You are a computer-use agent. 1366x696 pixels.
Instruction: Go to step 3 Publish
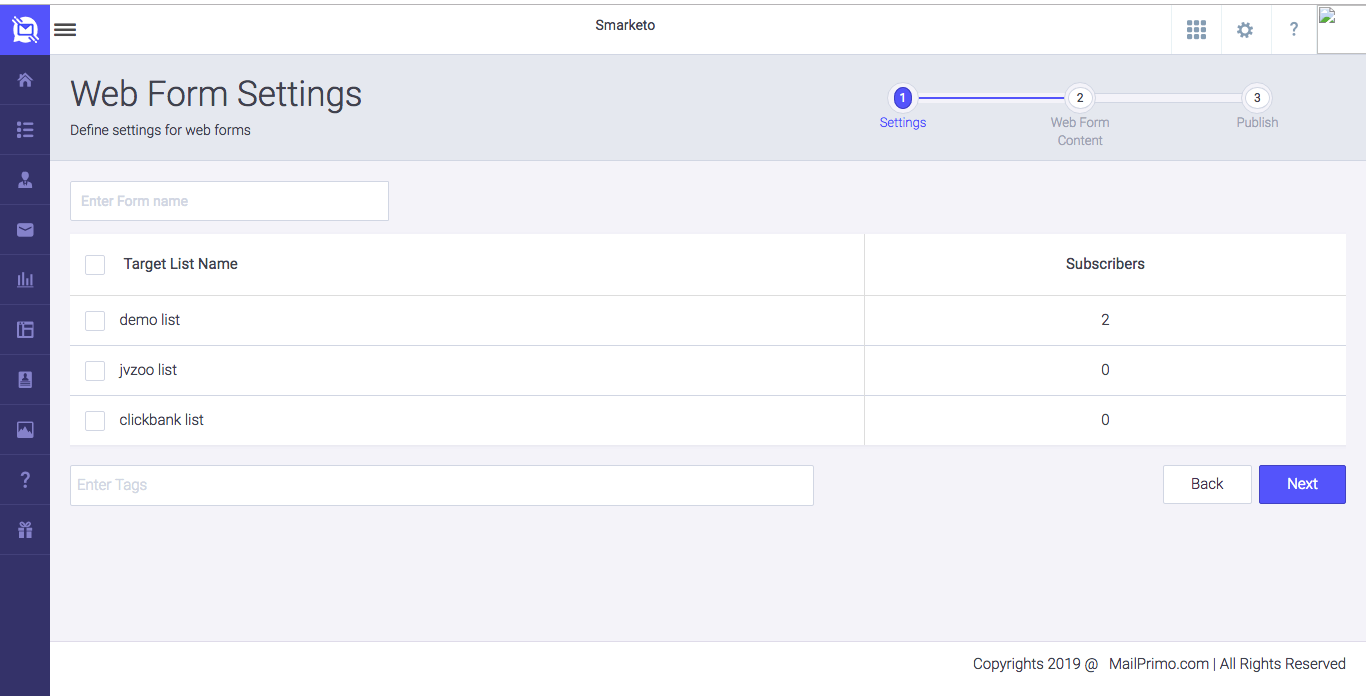(1257, 98)
